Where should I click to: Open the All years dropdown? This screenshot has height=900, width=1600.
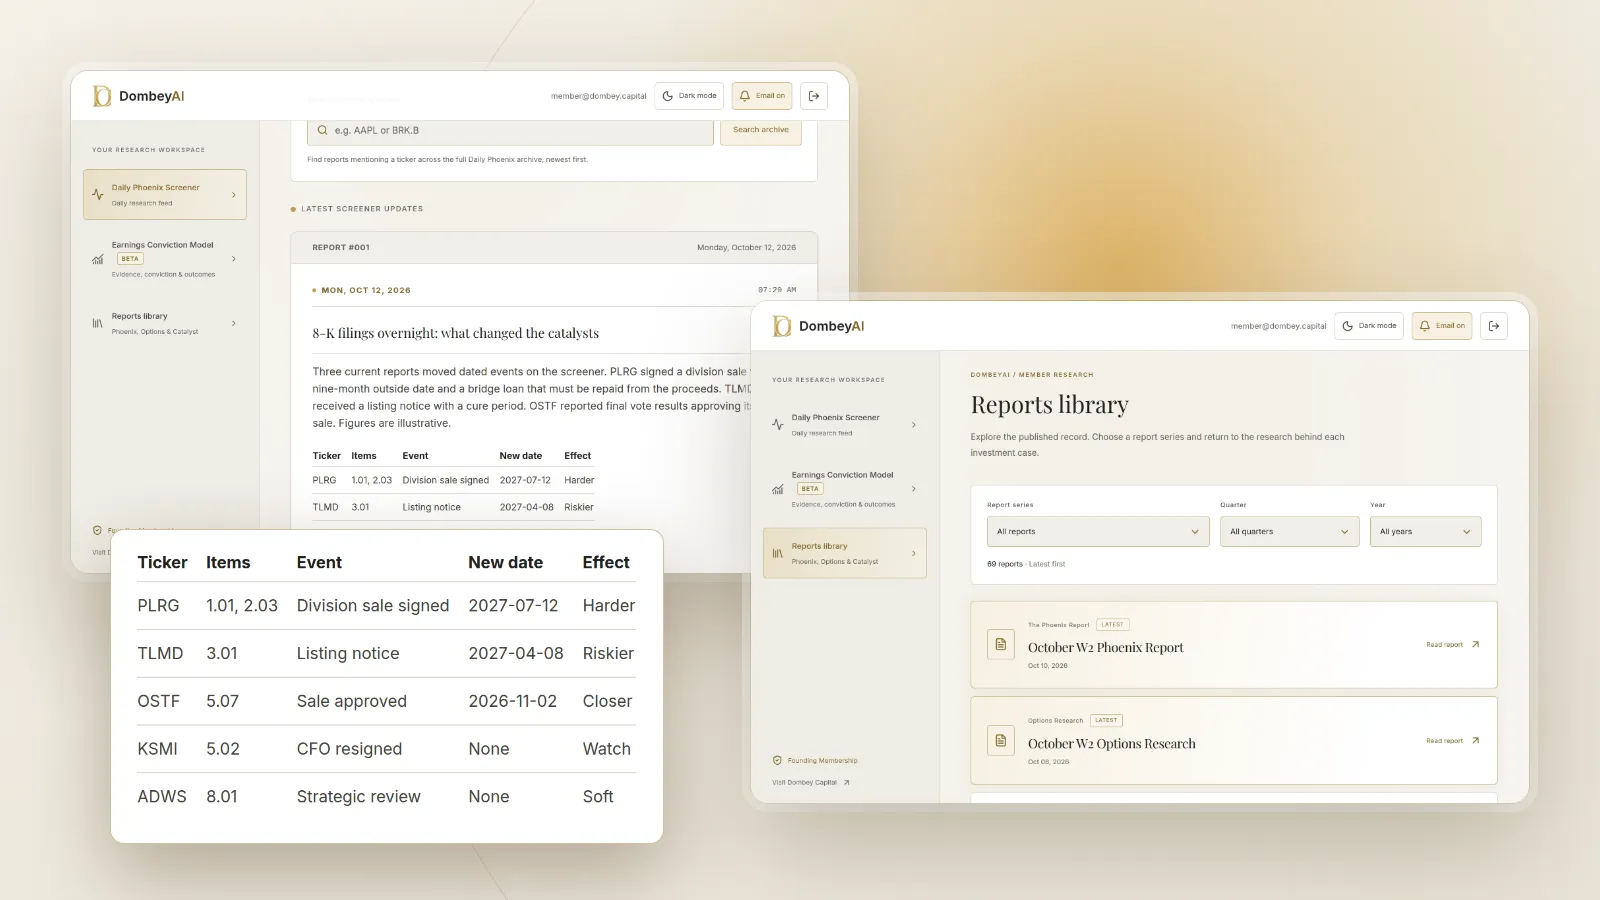click(1425, 532)
